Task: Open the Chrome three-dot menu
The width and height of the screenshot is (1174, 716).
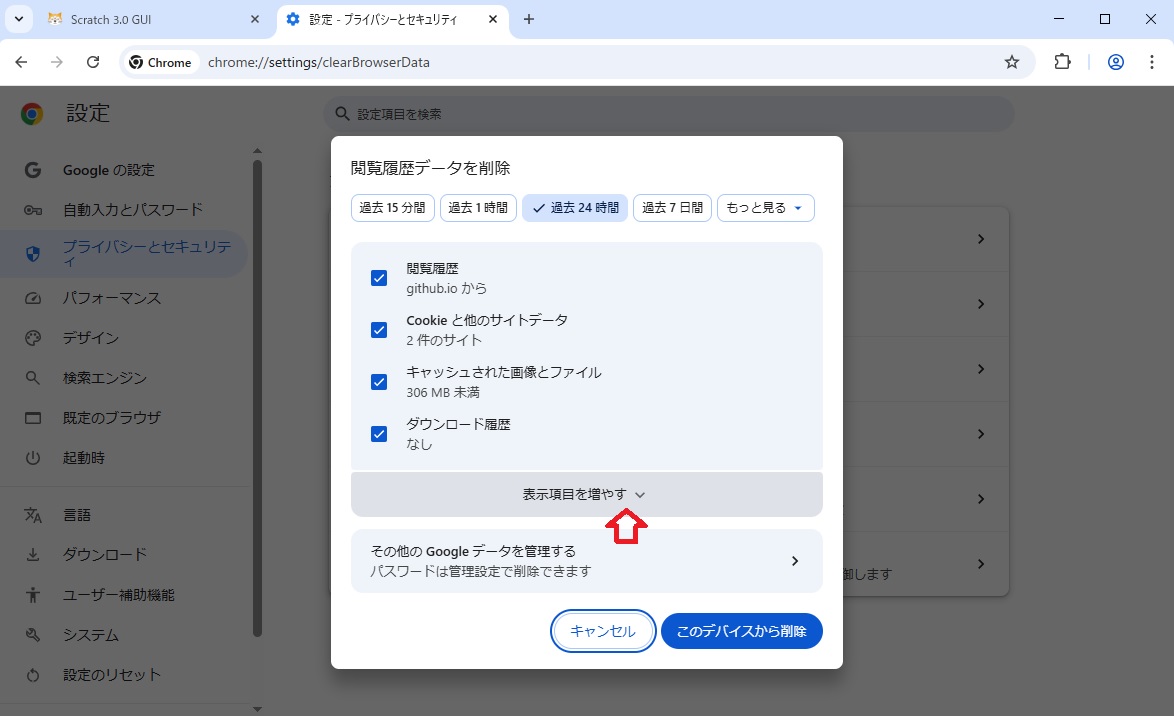Action: [x=1153, y=62]
